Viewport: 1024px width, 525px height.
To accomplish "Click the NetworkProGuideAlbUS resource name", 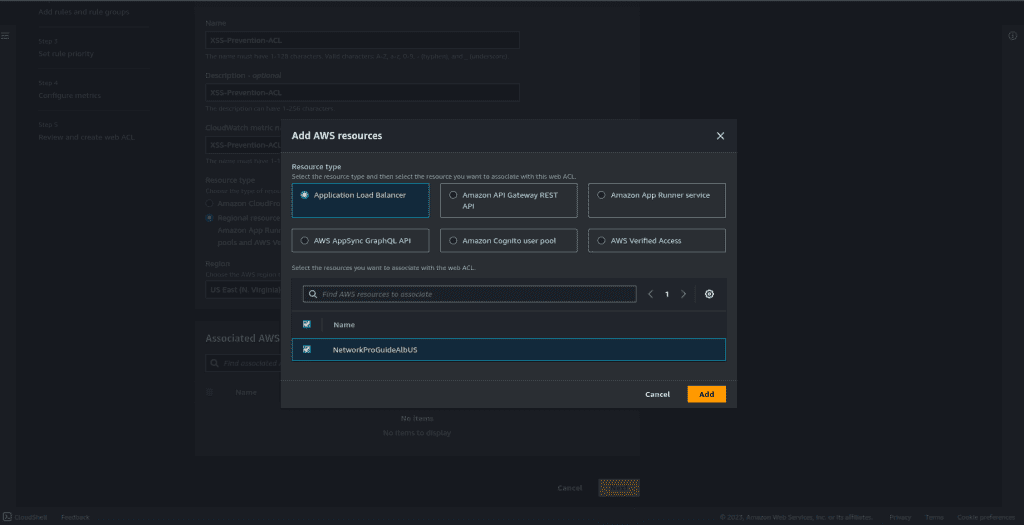I will 375,350.
